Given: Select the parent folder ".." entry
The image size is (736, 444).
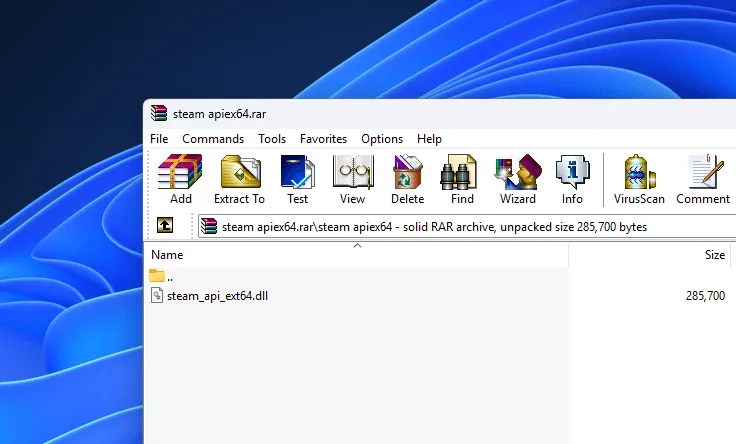Looking at the screenshot, I should click(169, 277).
